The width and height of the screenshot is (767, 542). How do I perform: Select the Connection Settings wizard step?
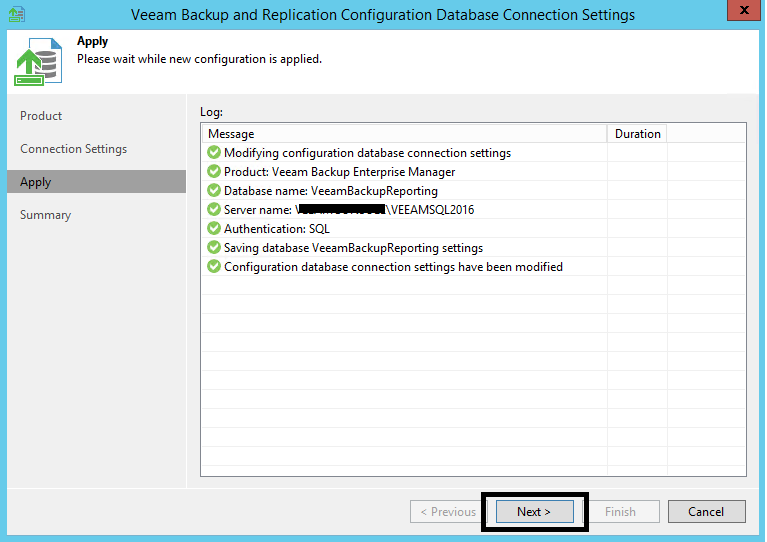pyautogui.click(x=73, y=149)
